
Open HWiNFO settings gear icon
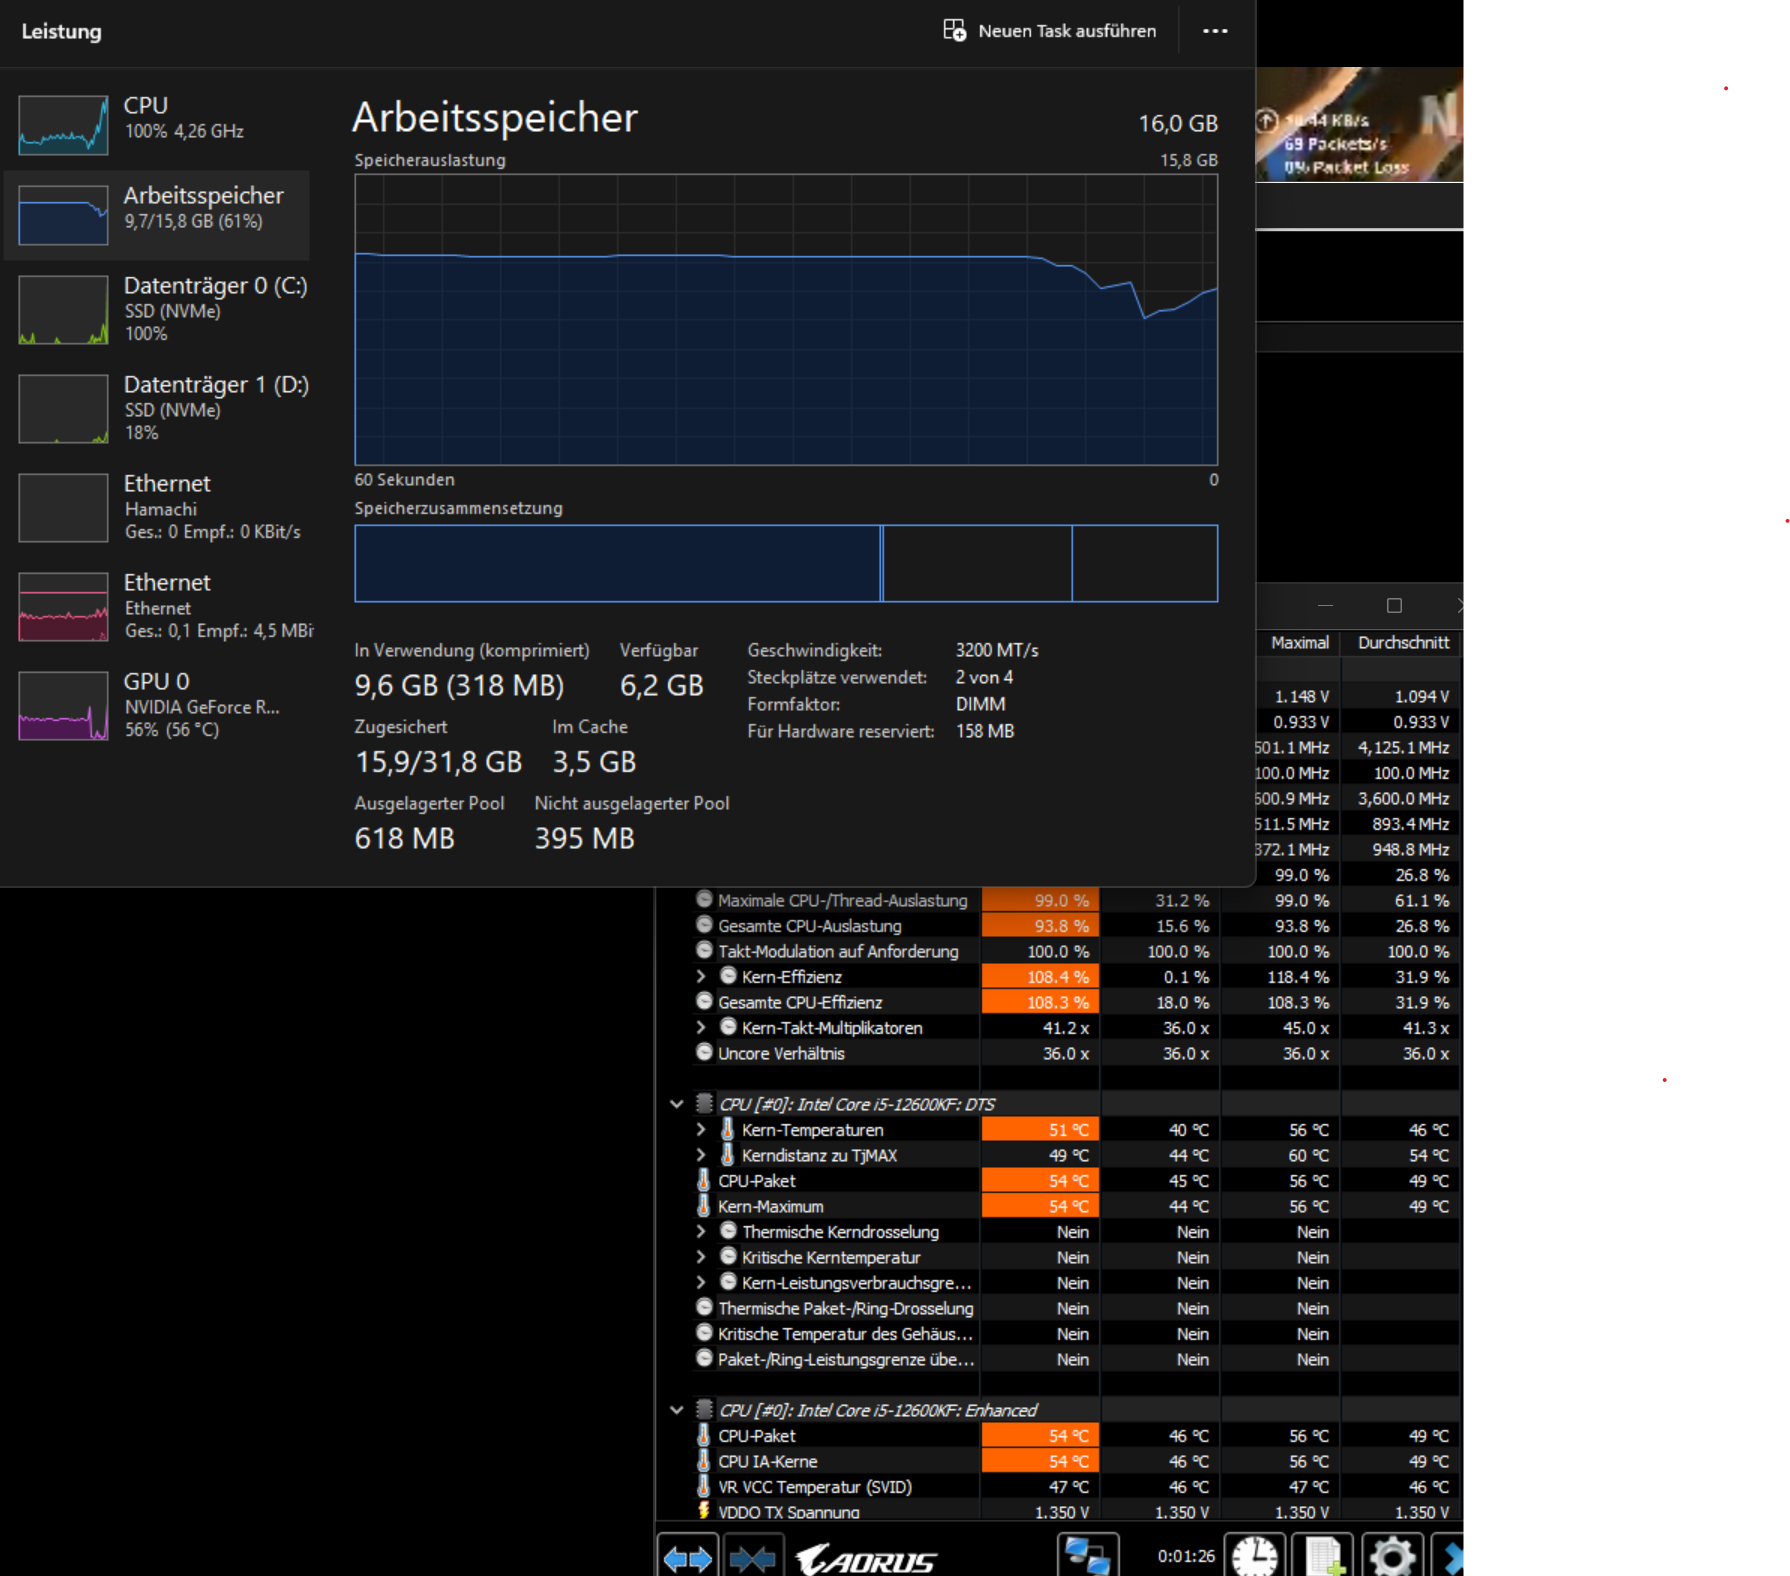pos(1392,1556)
